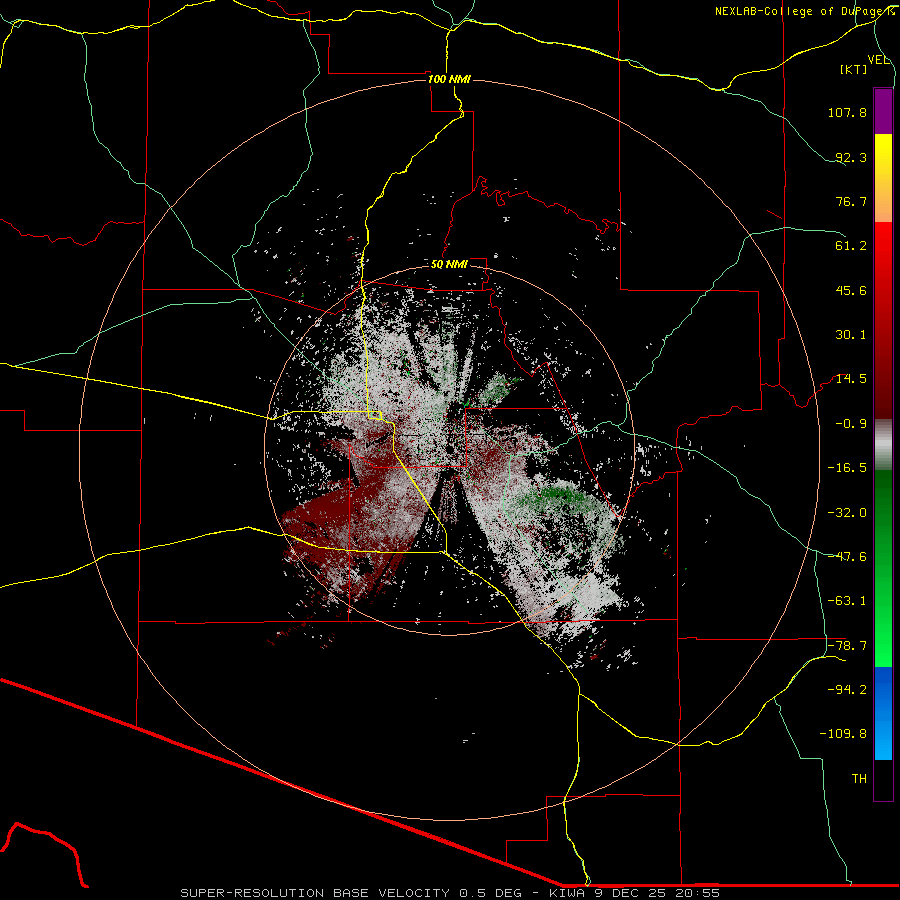
Task: Click the 14.5 velocity scale value
Action: pos(851,379)
